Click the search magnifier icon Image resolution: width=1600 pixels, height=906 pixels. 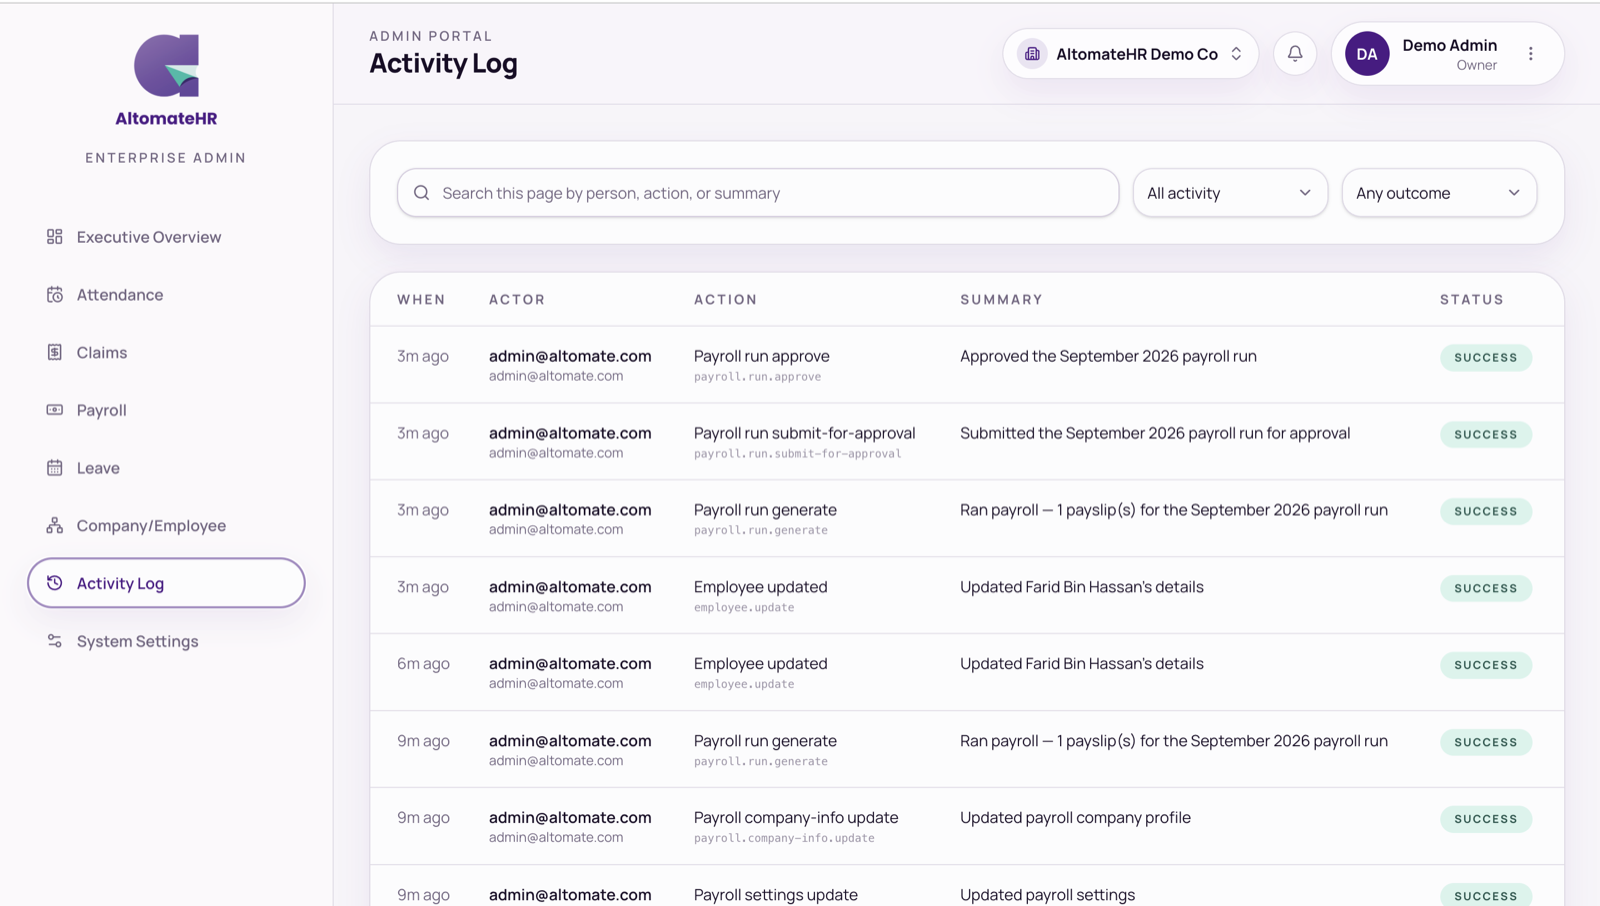tap(422, 193)
